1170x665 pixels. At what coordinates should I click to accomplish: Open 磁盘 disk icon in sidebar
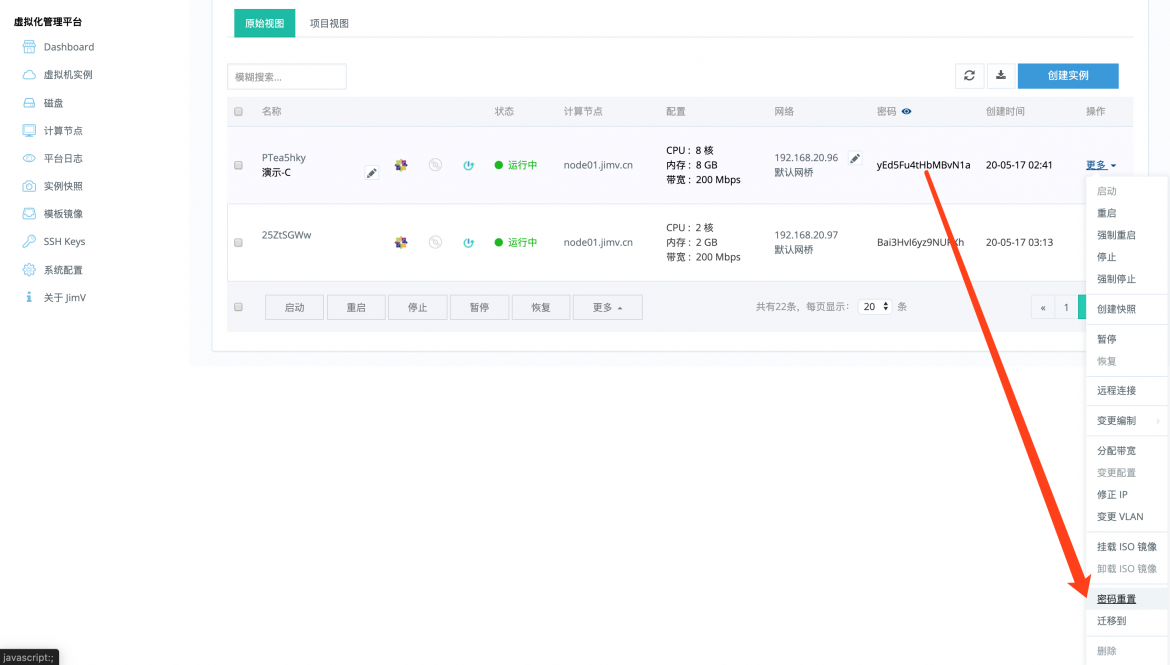pos(29,103)
